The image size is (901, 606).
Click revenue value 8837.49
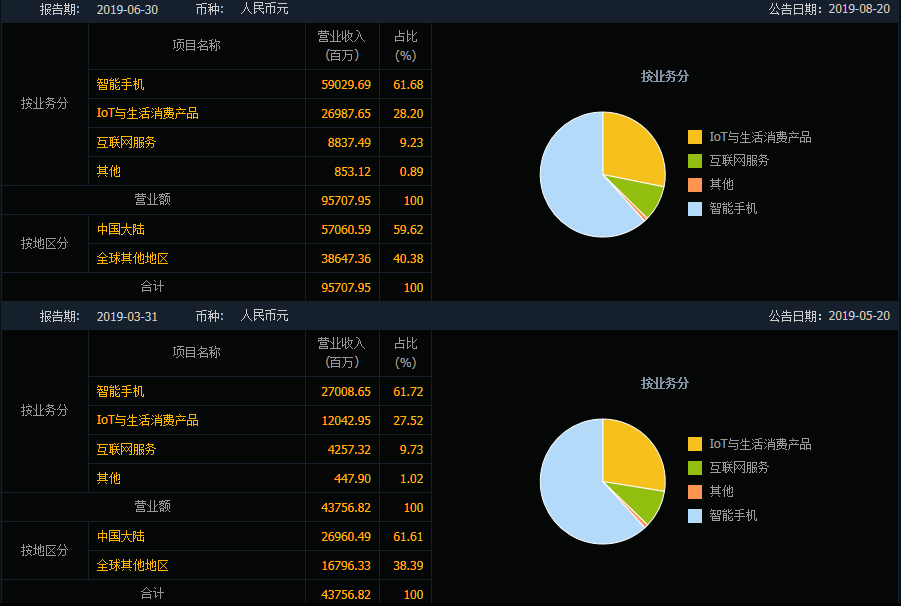tap(349, 142)
